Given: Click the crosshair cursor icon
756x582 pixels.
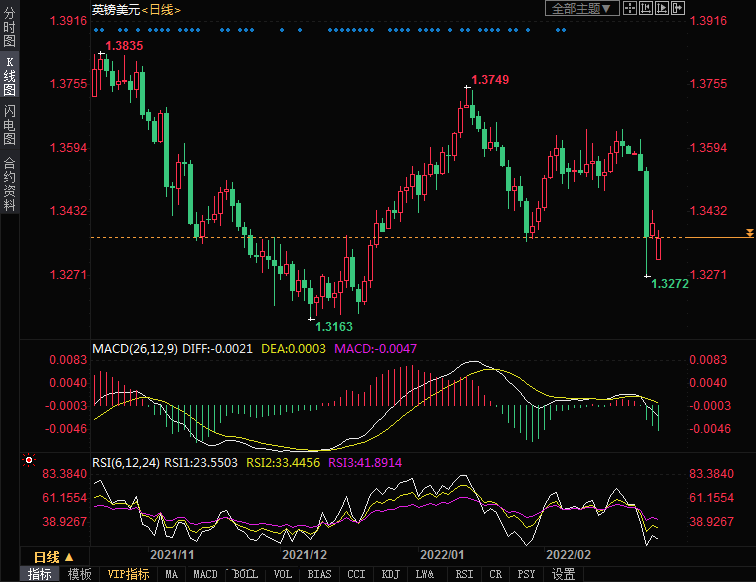Looking at the screenshot, I should click(x=629, y=8).
